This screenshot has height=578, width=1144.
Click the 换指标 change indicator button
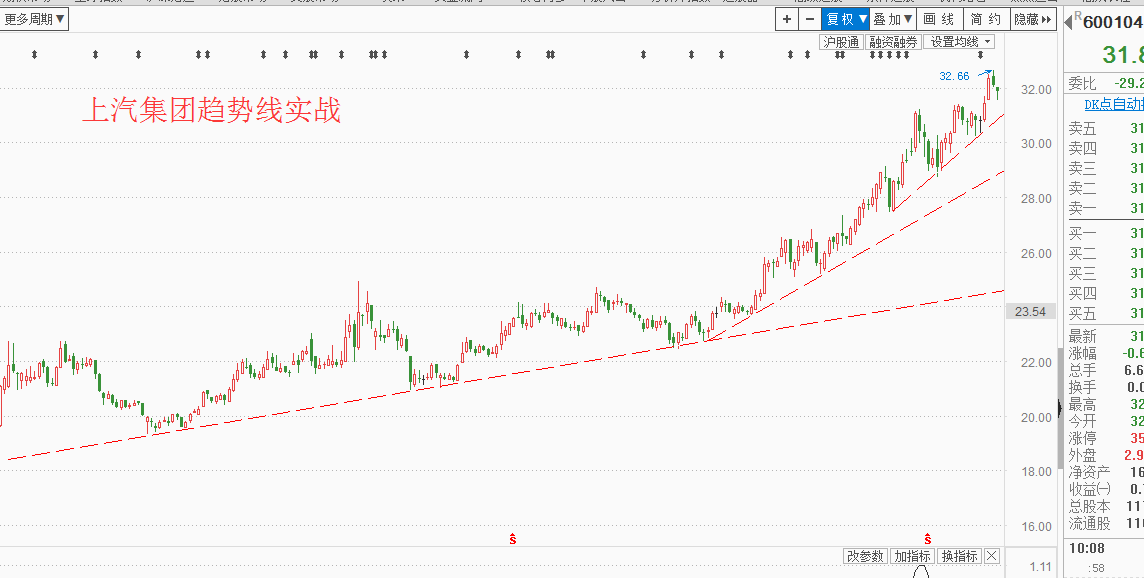coord(959,556)
